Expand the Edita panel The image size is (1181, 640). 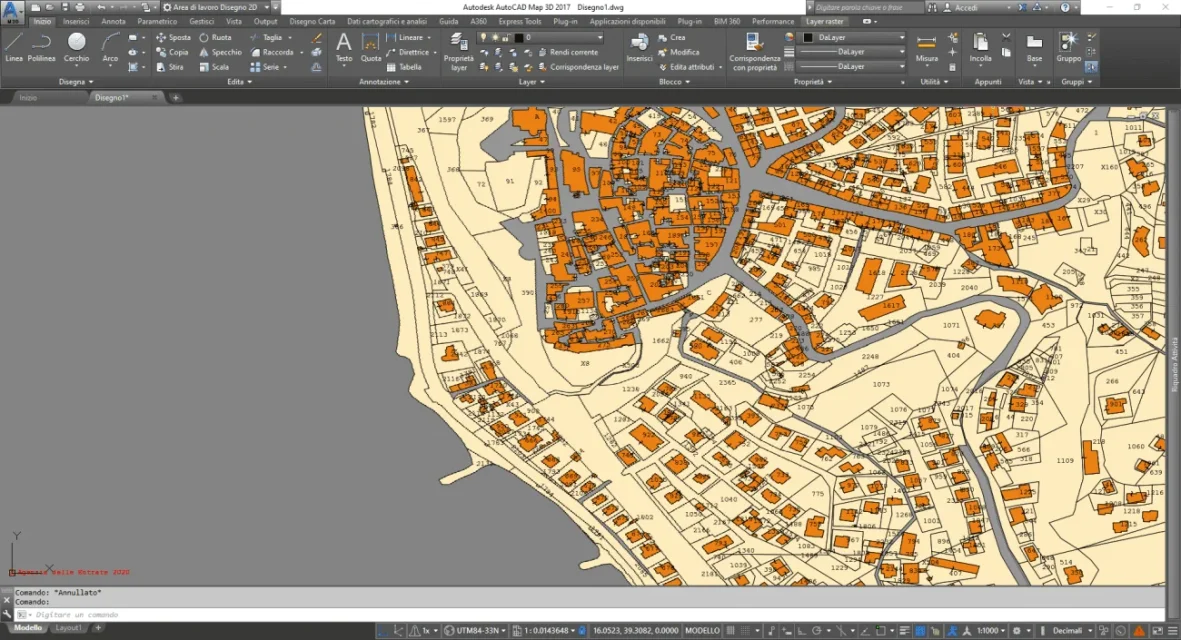[240, 81]
